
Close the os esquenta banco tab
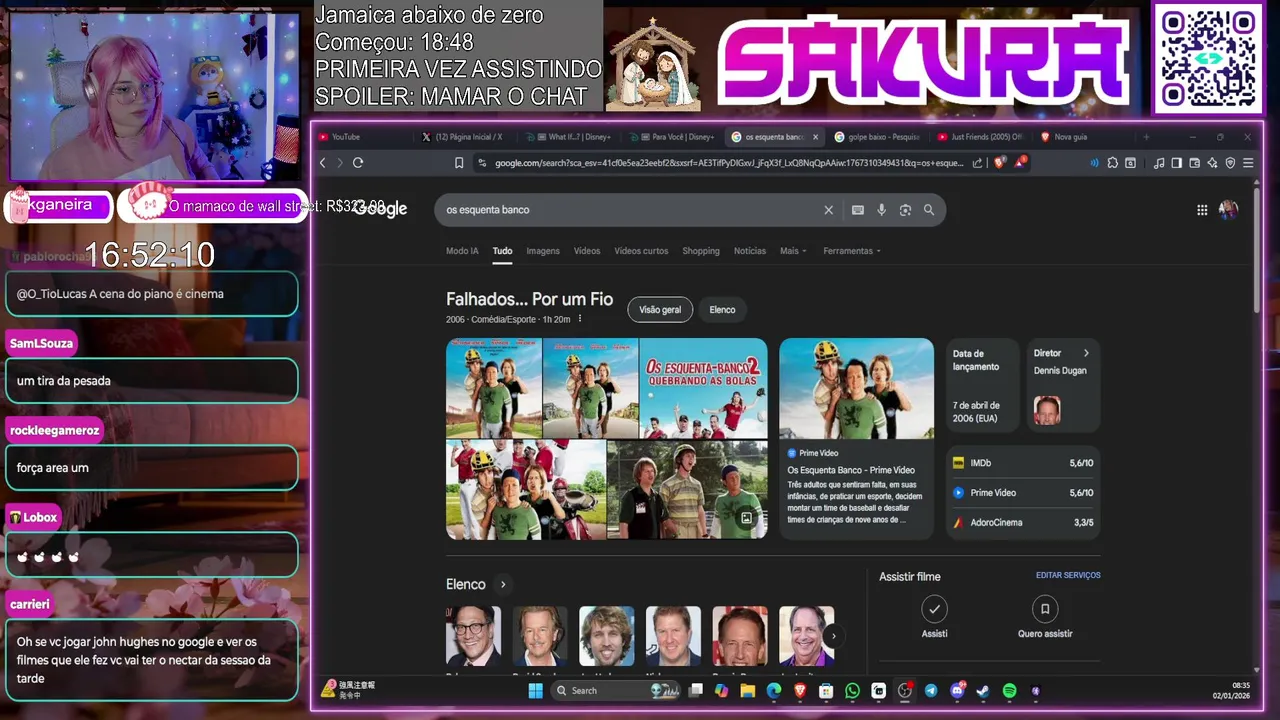pos(815,137)
